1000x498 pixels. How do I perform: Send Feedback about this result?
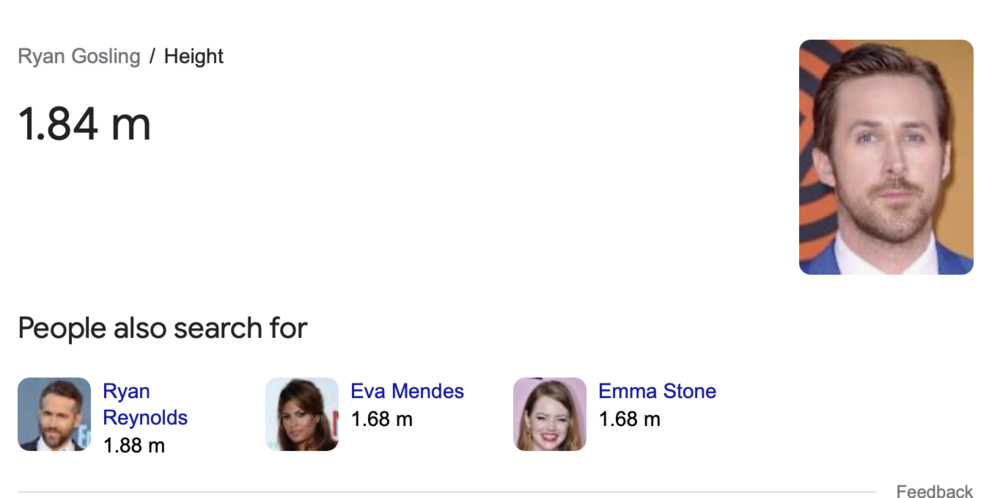click(x=934, y=490)
